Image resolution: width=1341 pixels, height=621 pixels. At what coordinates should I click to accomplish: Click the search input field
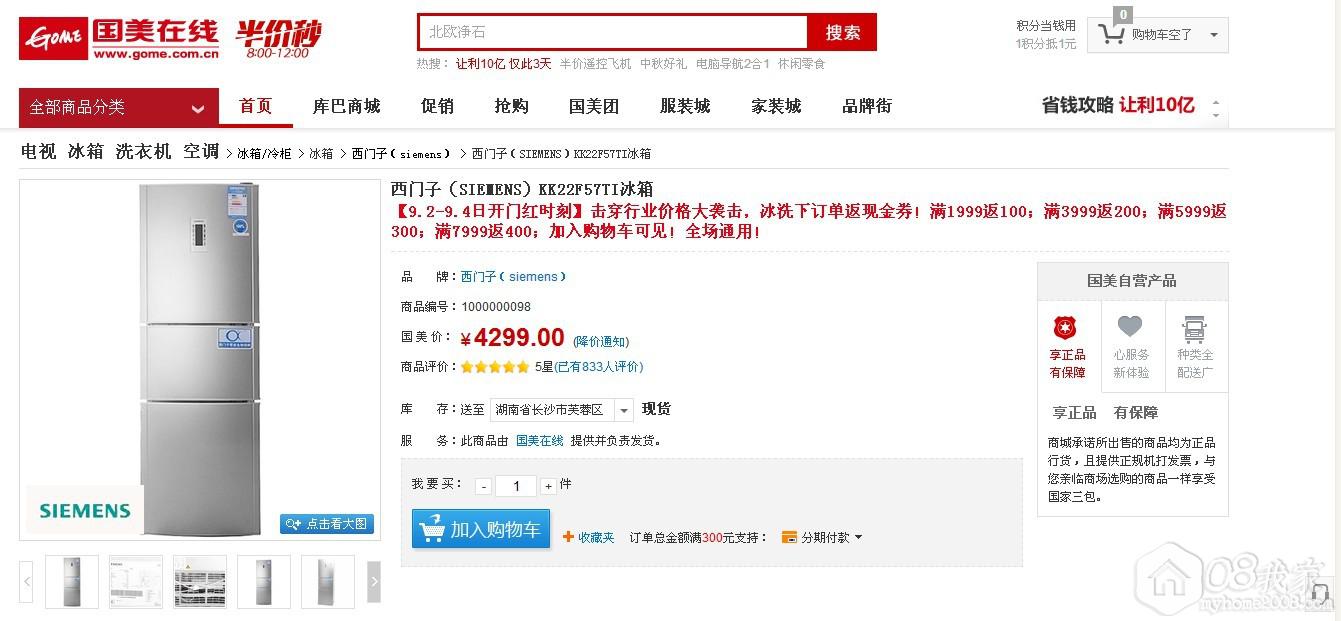pyautogui.click(x=612, y=32)
